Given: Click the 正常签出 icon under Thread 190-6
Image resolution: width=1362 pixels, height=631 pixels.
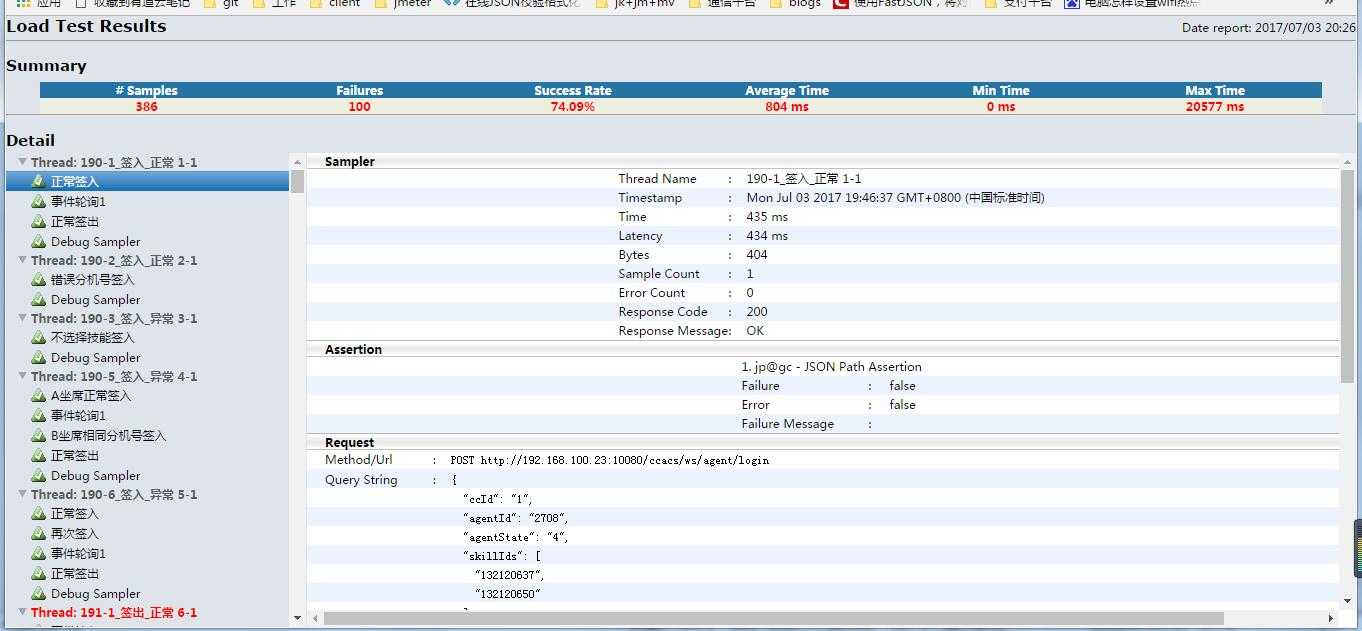Looking at the screenshot, I should pos(39,574).
